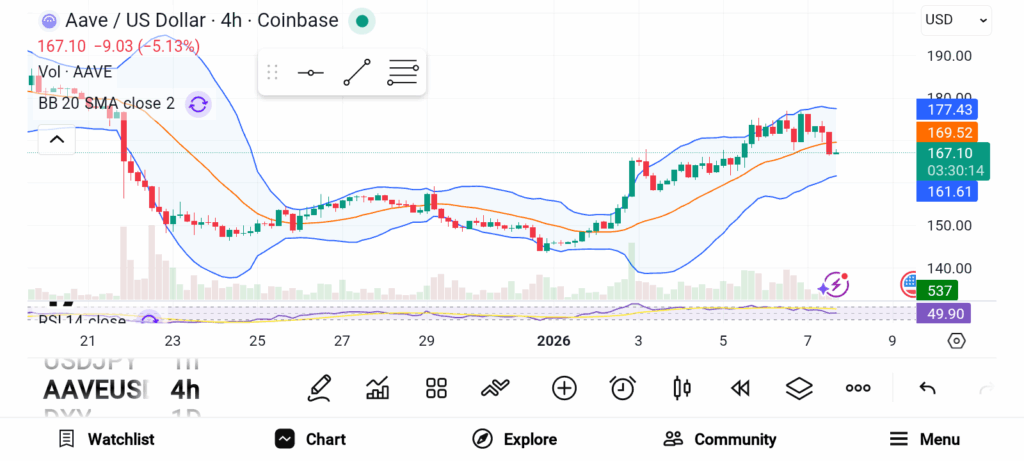Click the orange 169.52 price label
1024x461 pixels.
tap(946, 132)
